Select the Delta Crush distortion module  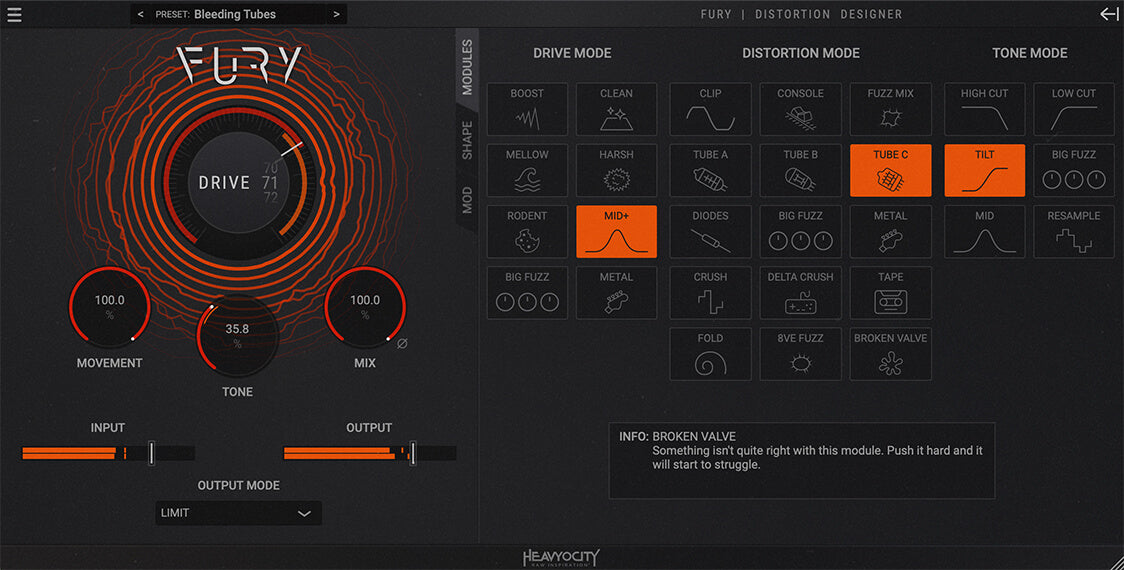(x=800, y=293)
